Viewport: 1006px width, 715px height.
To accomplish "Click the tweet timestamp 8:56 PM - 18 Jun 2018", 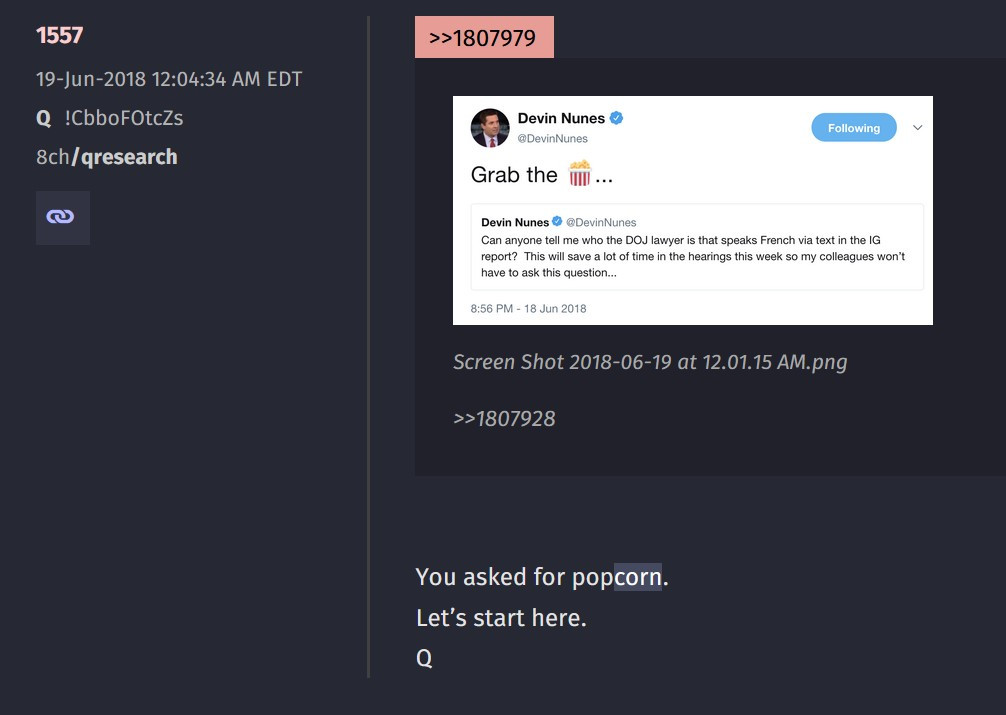I will coord(528,308).
